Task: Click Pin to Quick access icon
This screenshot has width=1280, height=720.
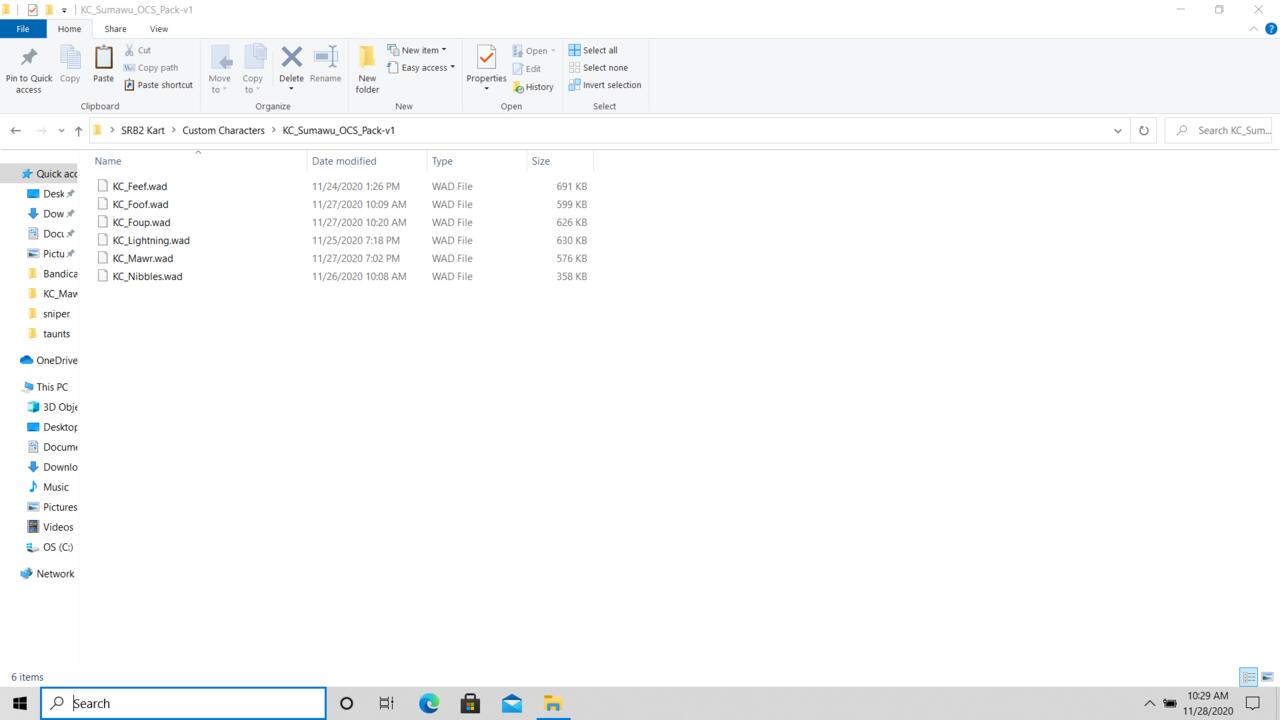Action: tap(28, 70)
